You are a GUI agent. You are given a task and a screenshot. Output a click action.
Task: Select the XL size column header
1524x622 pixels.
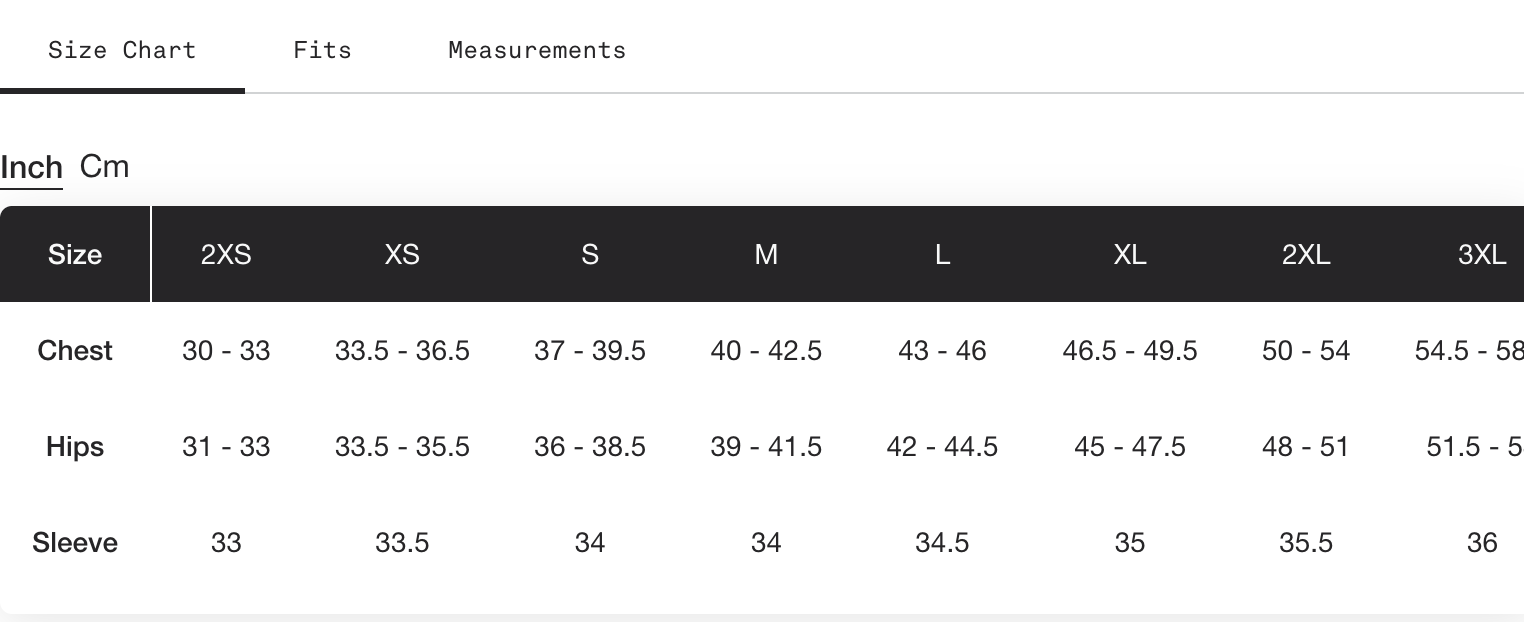[x=1130, y=254]
